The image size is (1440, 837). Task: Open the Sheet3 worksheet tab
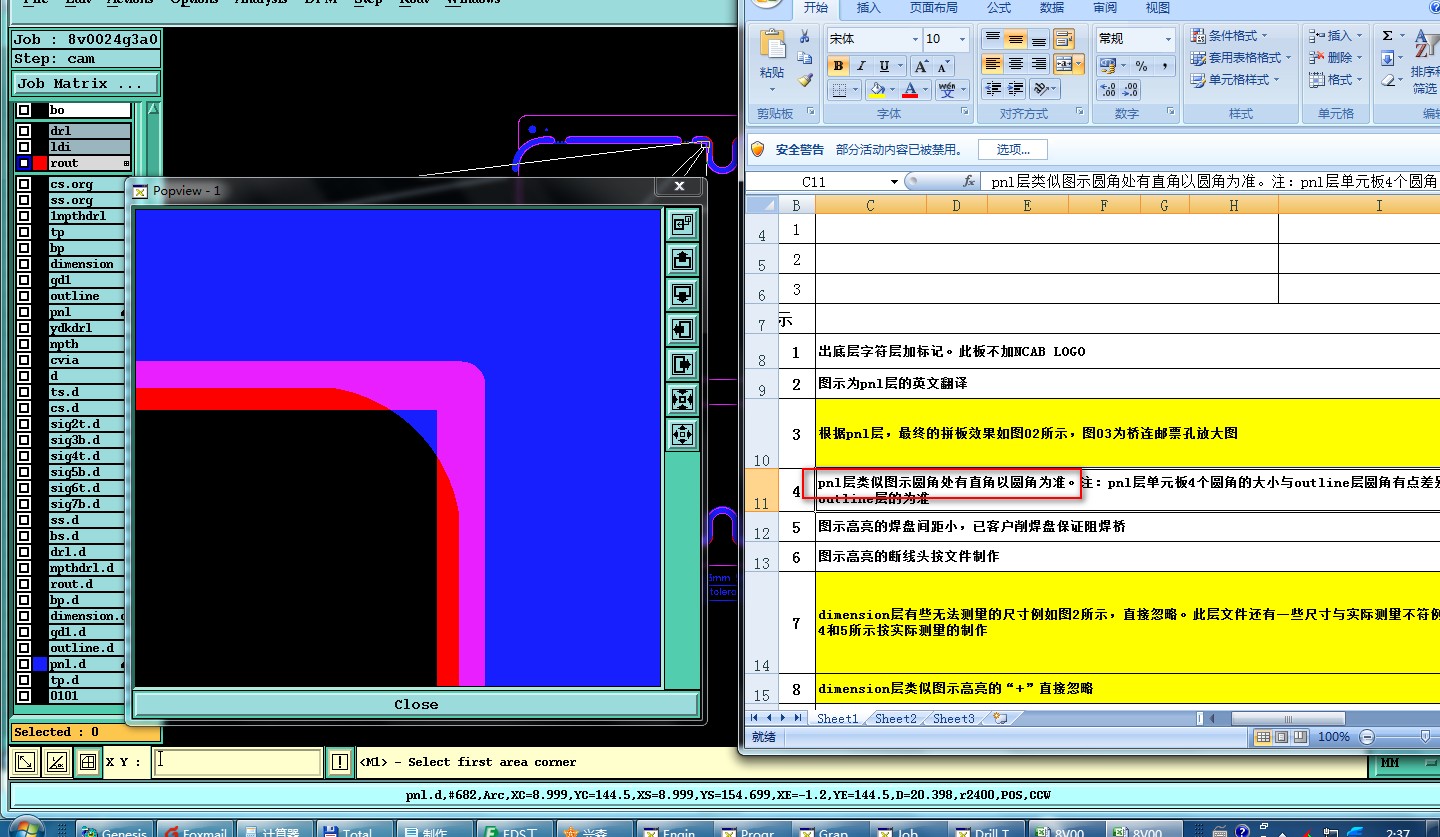(953, 718)
